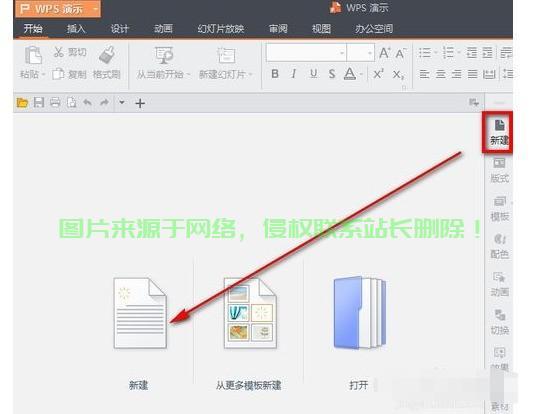Toggle bold formatting
Viewport: 541px width, 414px height.
[275, 74]
